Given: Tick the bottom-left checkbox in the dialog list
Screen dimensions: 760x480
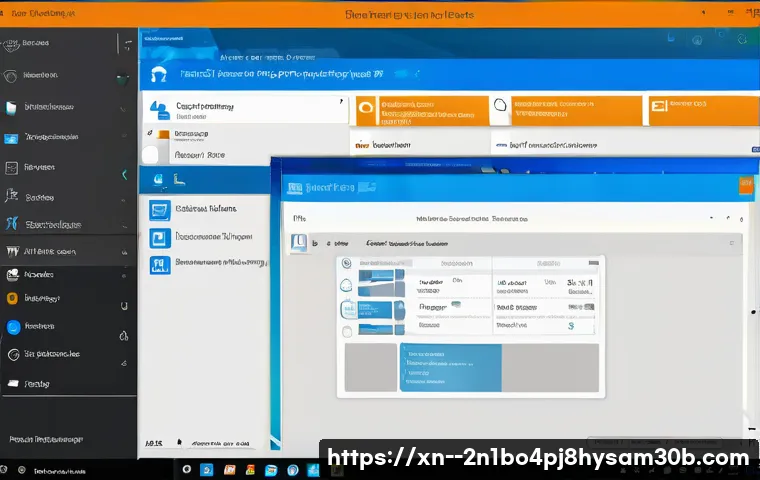Looking at the screenshot, I should click(347, 330).
